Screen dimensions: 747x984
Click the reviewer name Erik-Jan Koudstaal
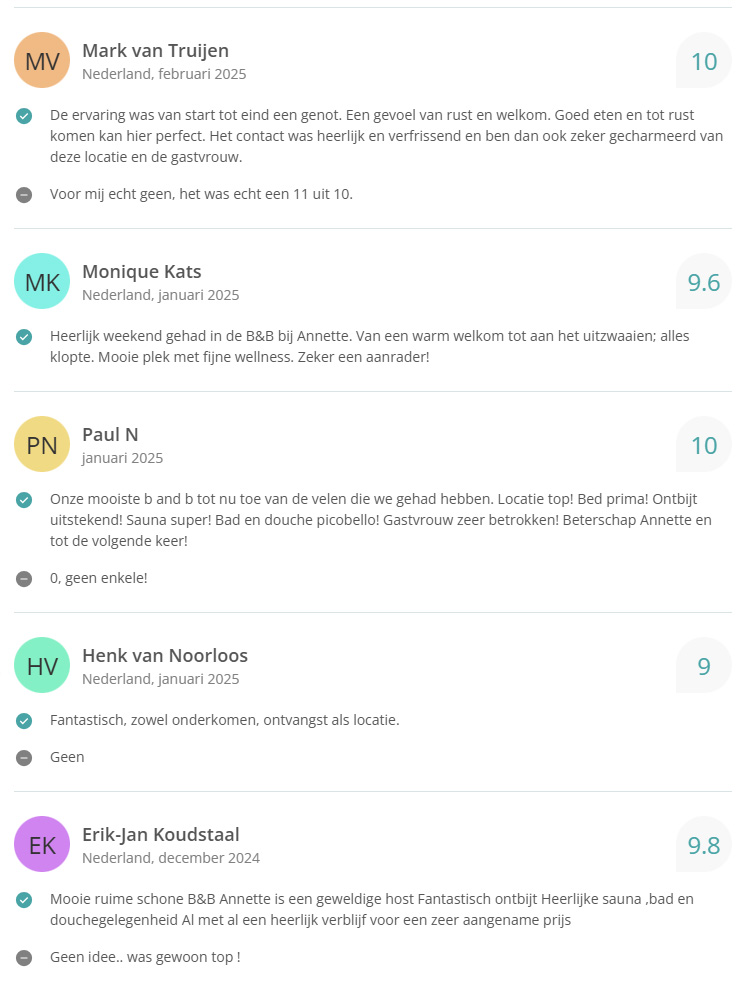coord(160,834)
